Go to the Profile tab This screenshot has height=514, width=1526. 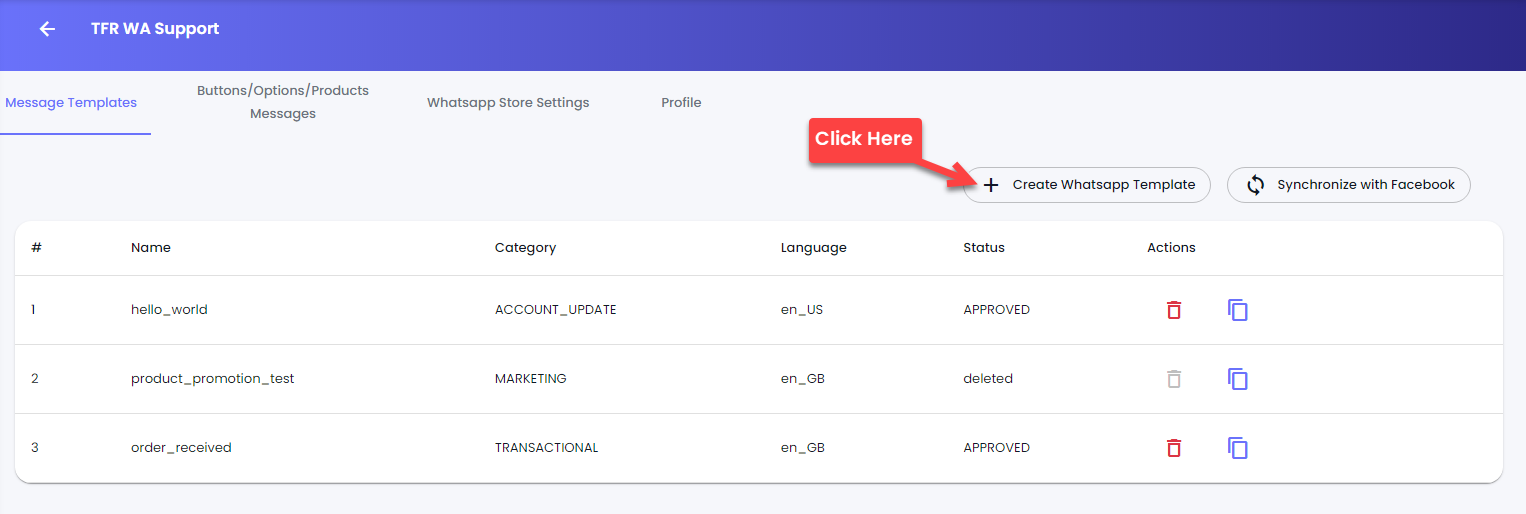pyautogui.click(x=681, y=102)
